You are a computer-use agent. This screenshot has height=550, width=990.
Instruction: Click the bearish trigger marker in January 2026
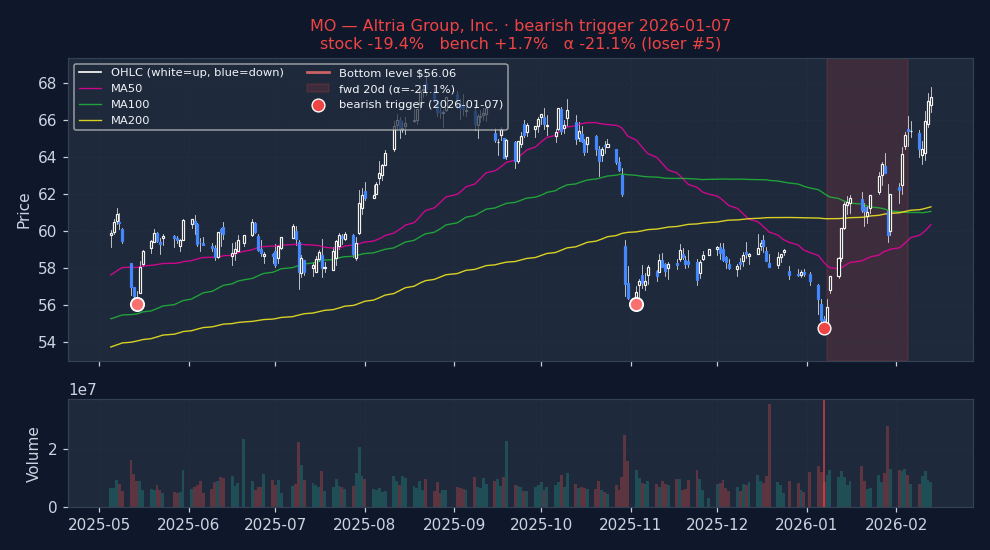[x=824, y=328]
